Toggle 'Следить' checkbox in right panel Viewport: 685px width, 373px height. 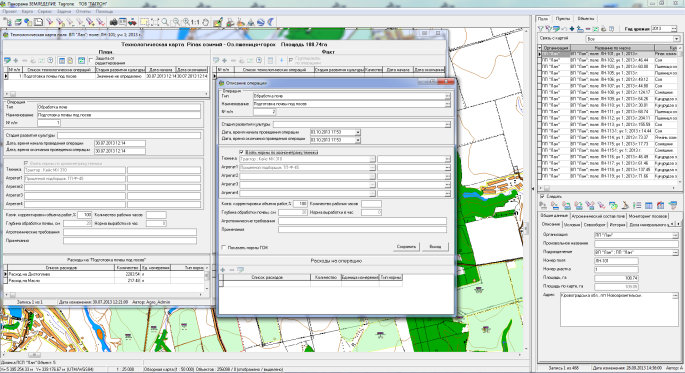542,197
